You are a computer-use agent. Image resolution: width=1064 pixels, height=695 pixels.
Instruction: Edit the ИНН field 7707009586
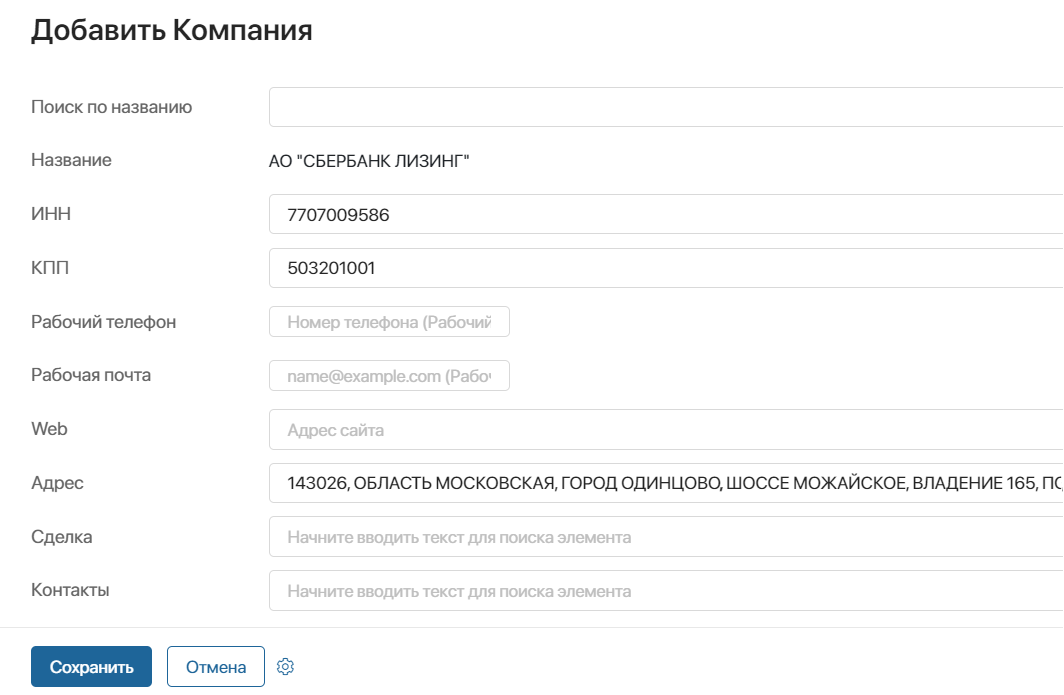666,214
